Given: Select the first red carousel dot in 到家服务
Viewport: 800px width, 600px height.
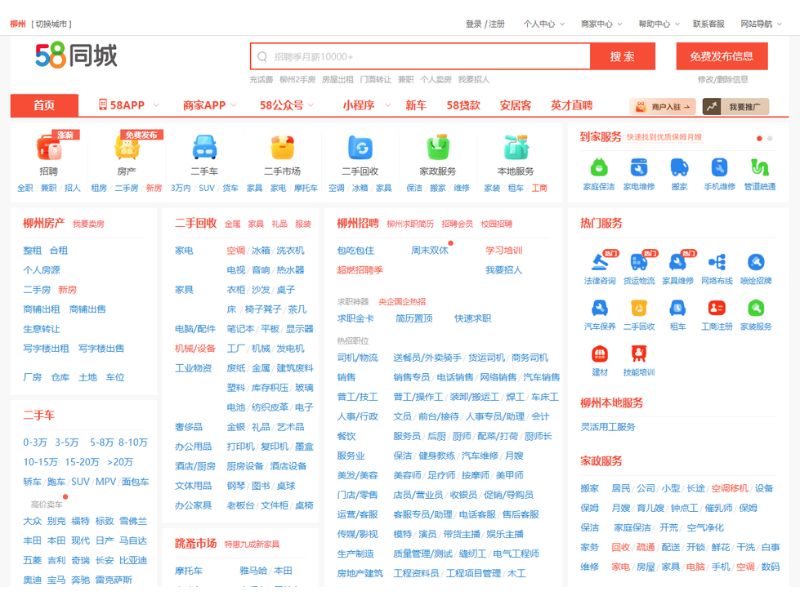Looking at the screenshot, I should click(x=759, y=138).
